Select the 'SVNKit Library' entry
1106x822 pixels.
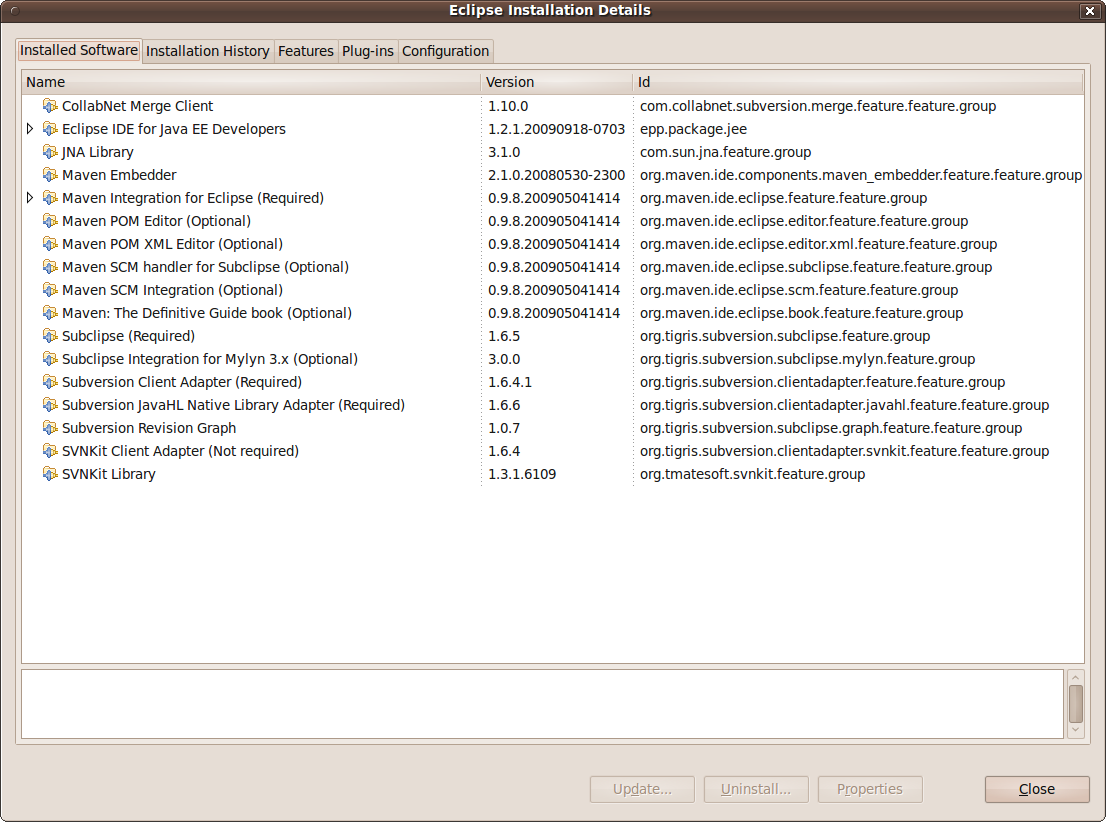[x=109, y=474]
